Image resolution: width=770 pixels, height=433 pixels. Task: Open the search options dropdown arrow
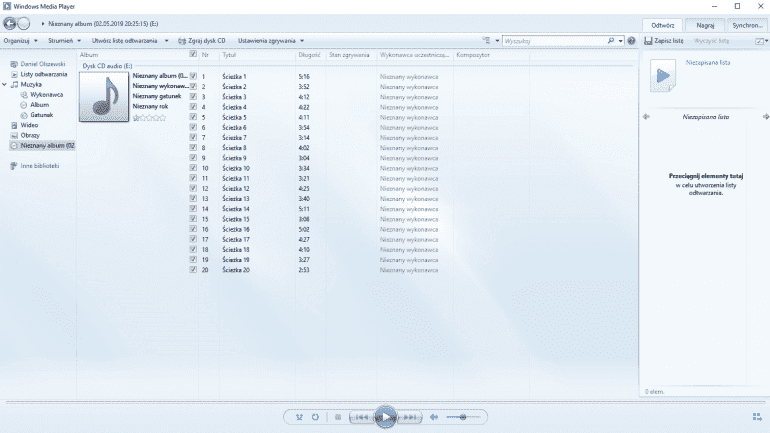point(621,41)
